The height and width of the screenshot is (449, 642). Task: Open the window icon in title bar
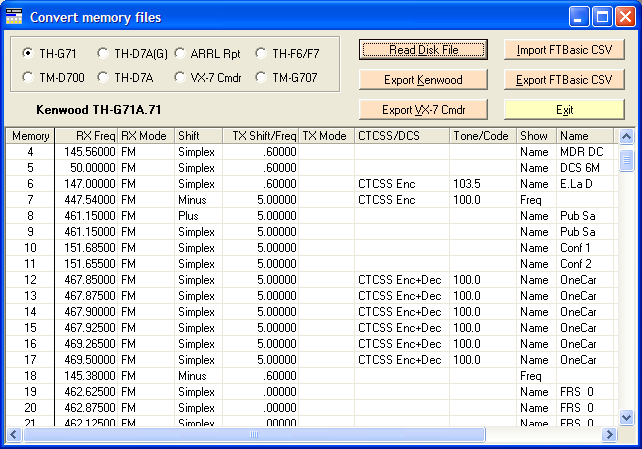pyautogui.click(x=14, y=17)
